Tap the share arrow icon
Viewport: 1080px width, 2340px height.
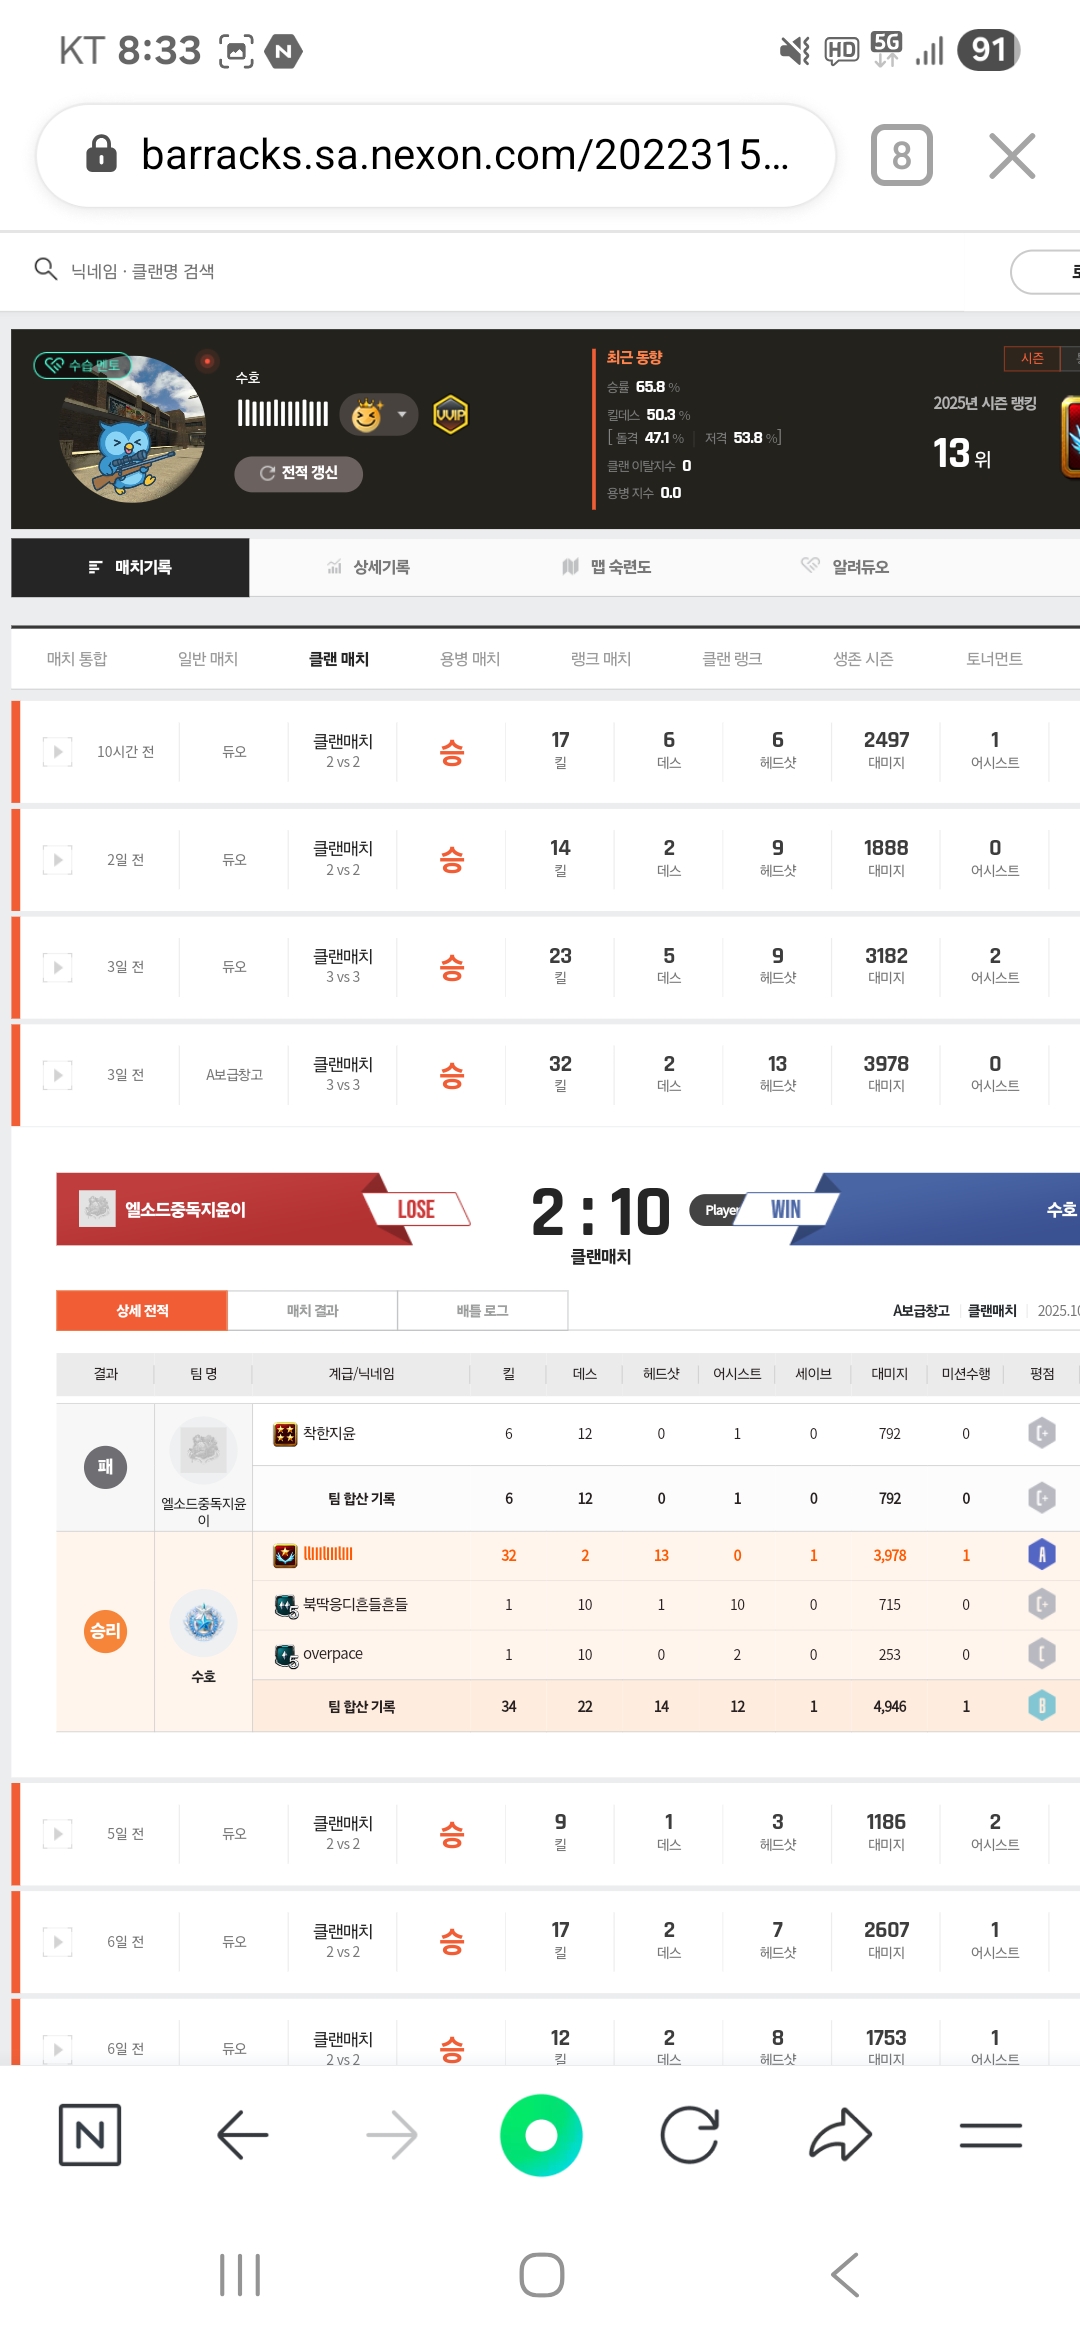[840, 2135]
